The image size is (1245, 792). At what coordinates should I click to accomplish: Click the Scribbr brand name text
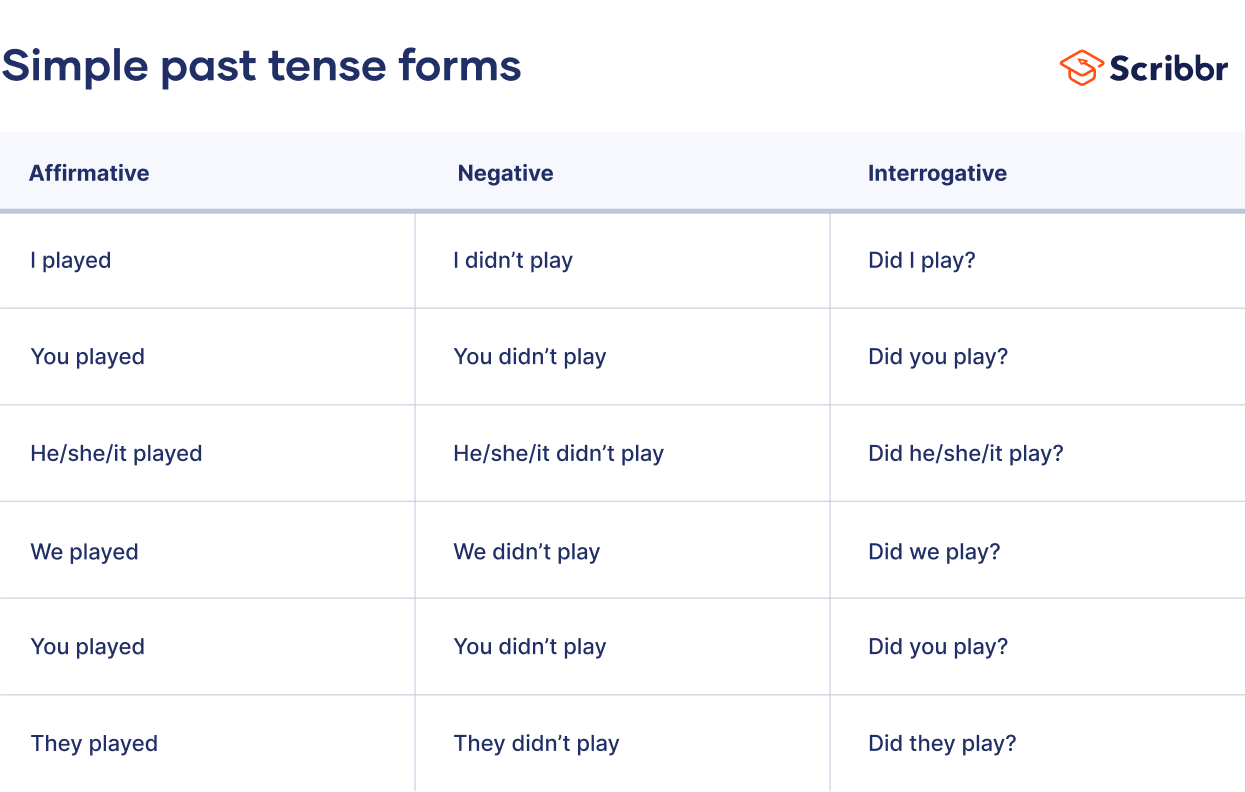coord(1168,68)
